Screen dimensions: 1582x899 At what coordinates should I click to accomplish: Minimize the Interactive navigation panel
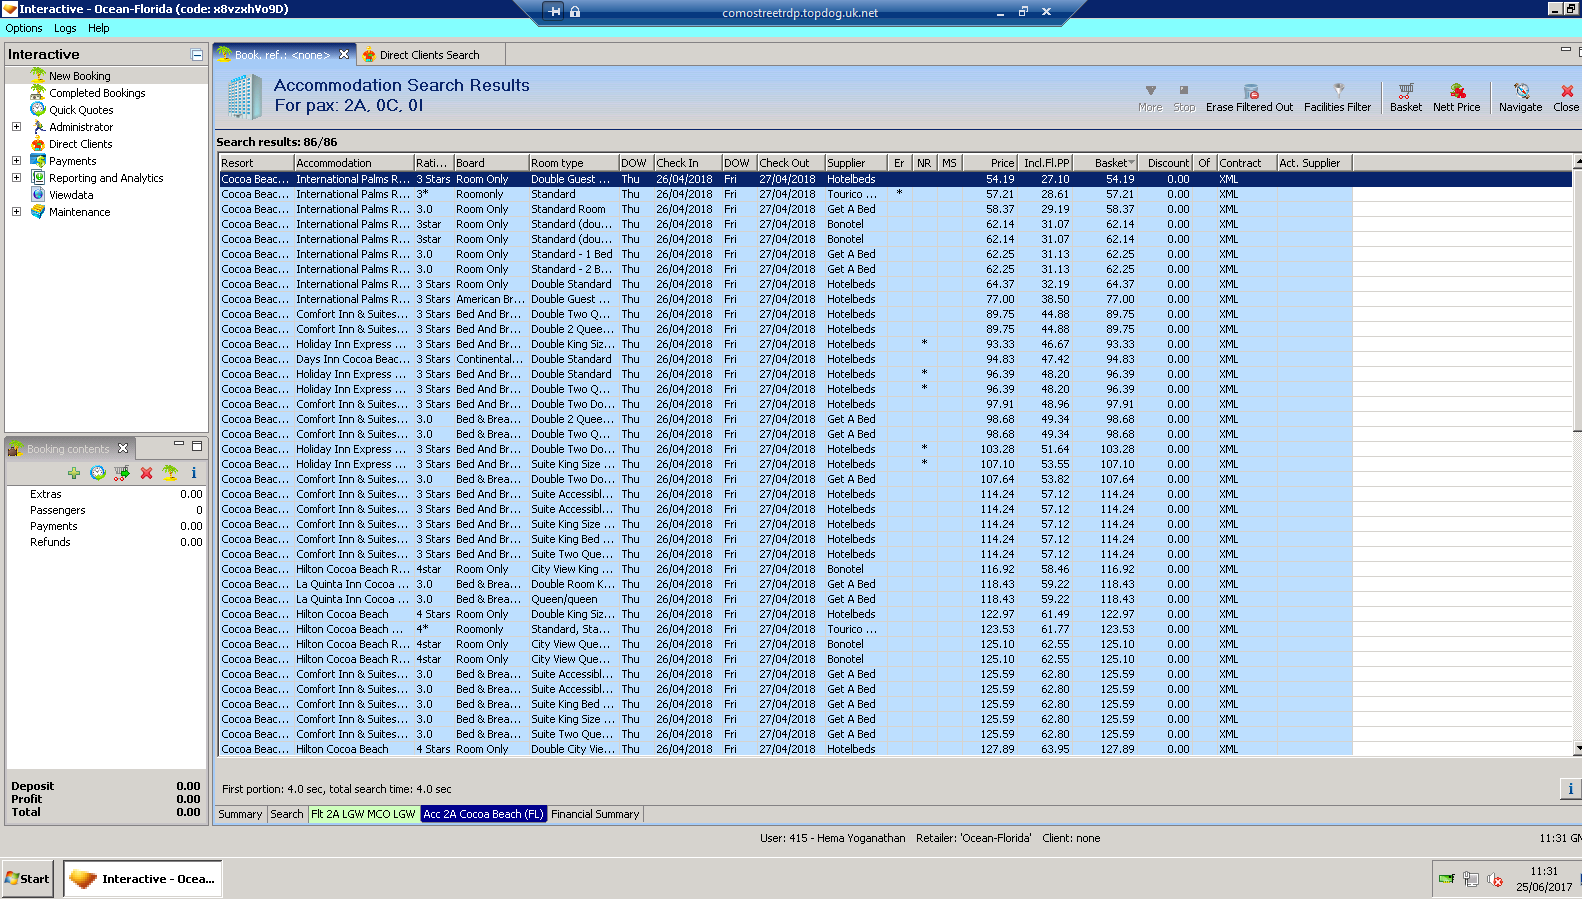pos(197,55)
